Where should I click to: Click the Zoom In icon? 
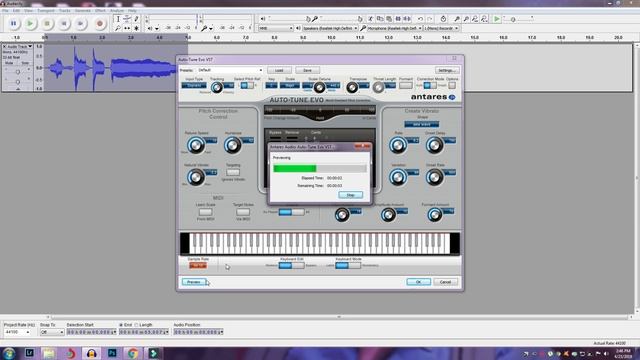[x=457, y=19]
